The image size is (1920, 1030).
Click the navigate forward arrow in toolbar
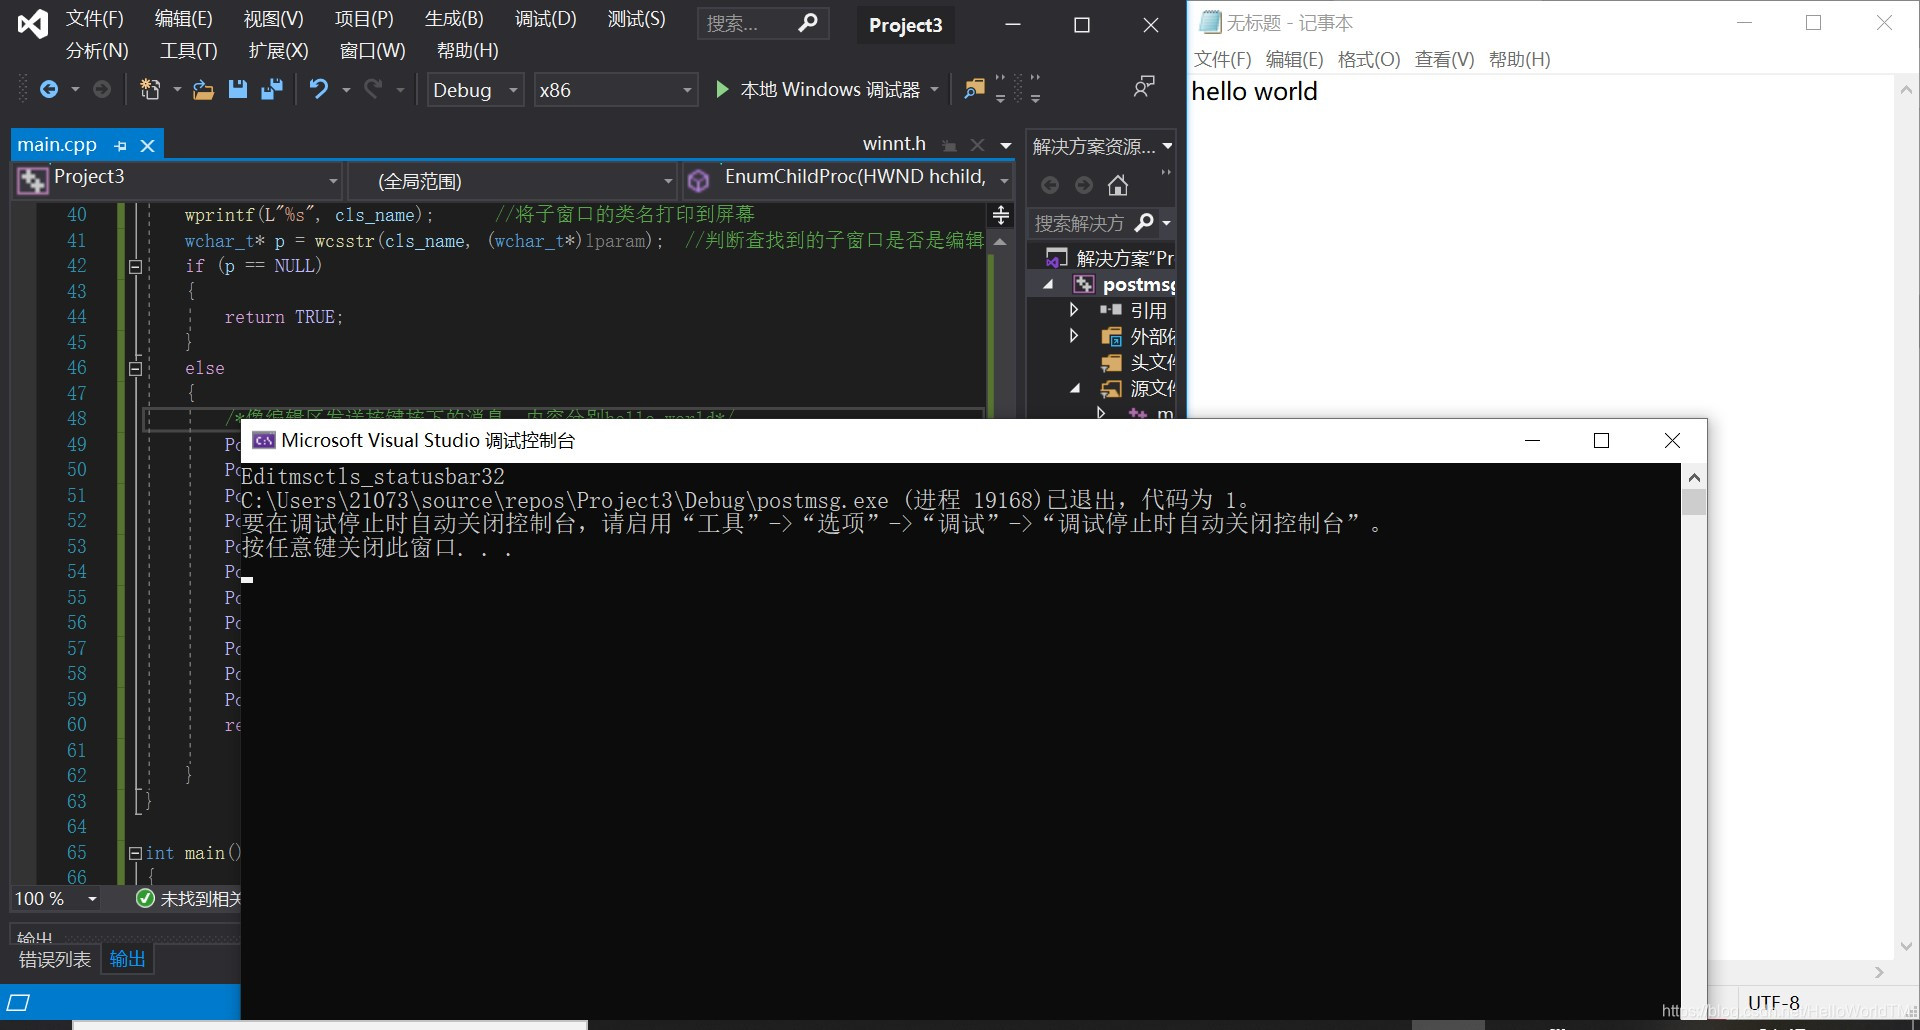coord(102,90)
